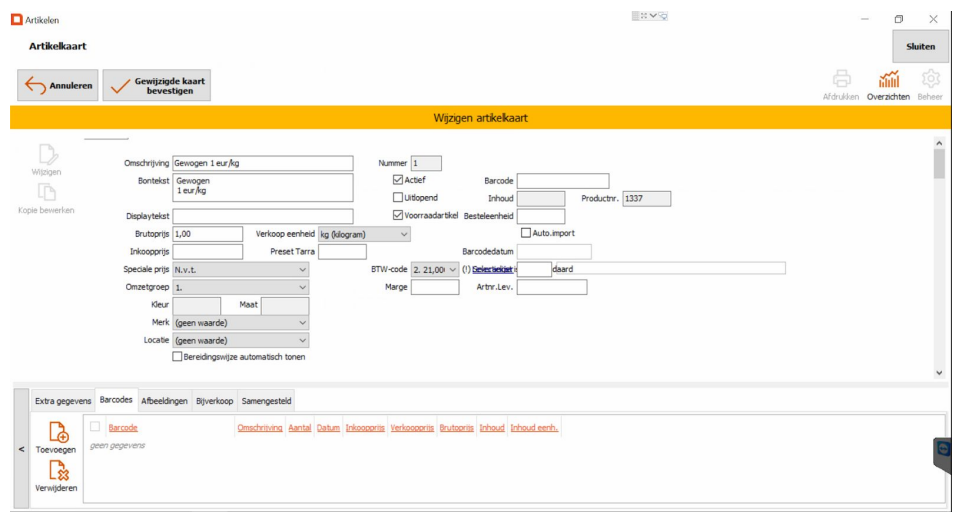Click the Annuleren button
The height and width of the screenshot is (525, 963).
tap(57, 86)
